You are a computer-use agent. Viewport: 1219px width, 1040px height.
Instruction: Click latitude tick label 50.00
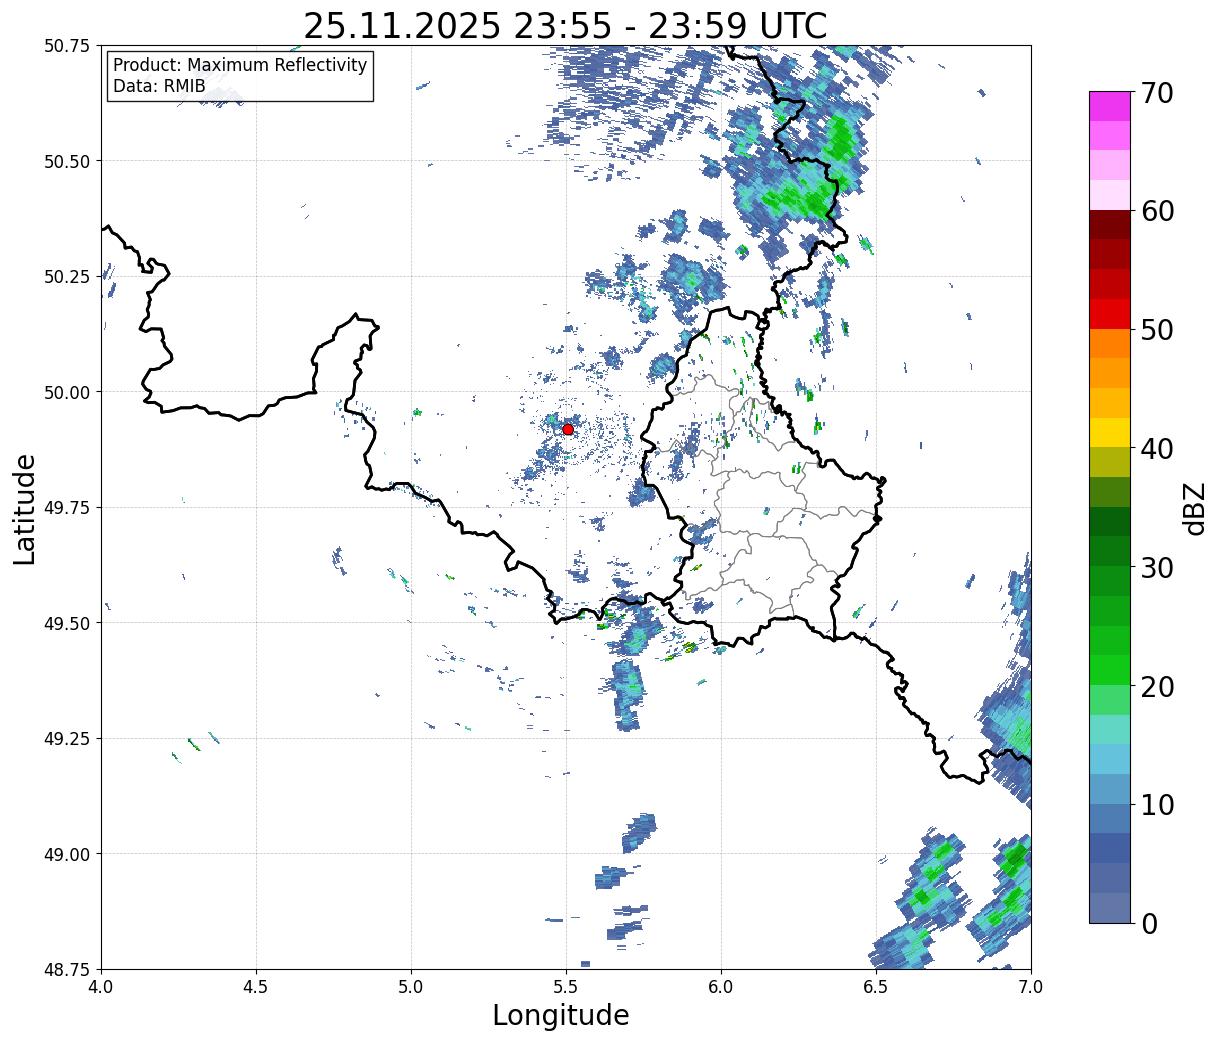66,392
